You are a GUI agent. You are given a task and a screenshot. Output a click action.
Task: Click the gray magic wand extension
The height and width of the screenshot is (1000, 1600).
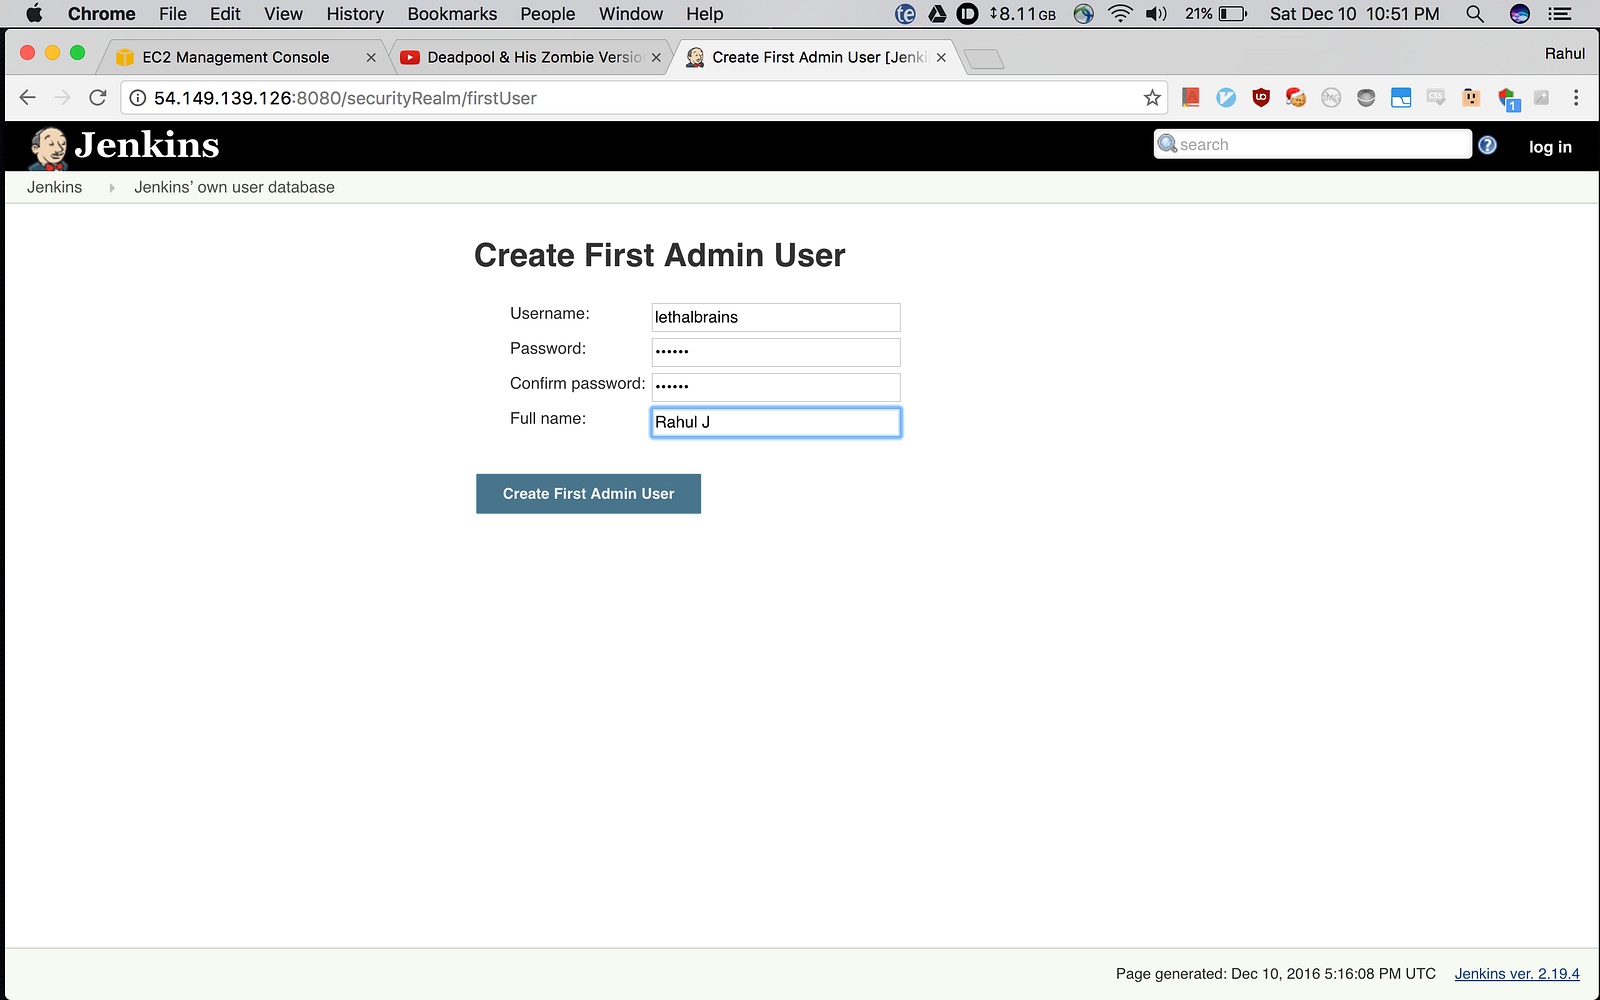pos(1541,97)
